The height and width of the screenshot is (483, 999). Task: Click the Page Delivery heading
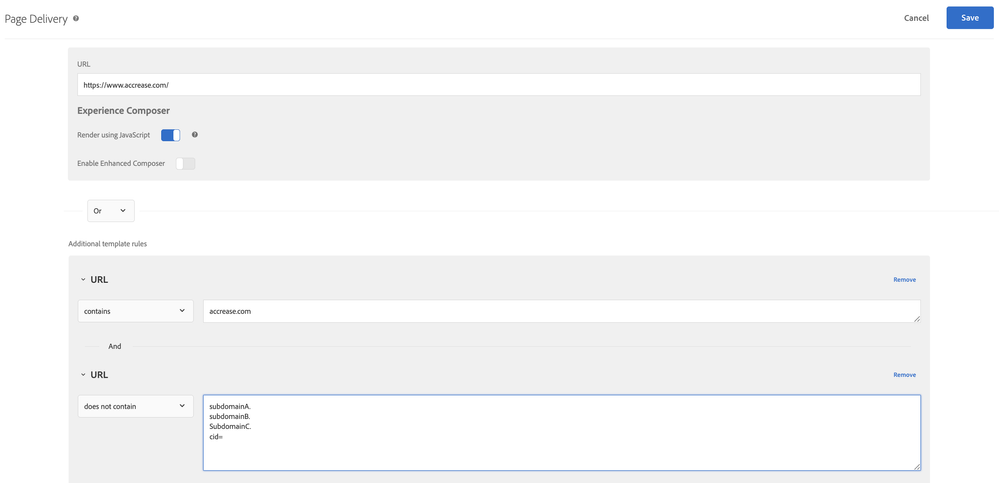click(x=36, y=18)
